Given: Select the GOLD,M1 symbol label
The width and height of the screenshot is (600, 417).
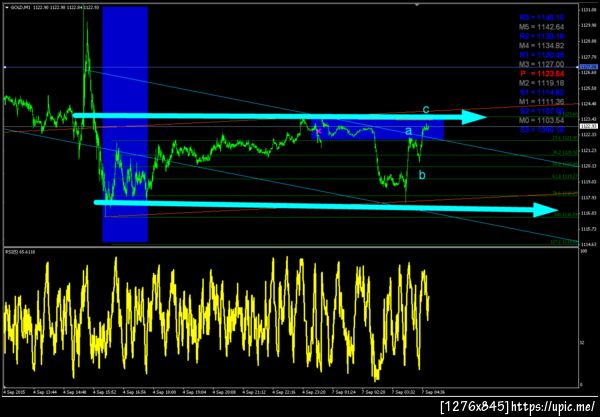Looking at the screenshot, I should [x=20, y=7].
